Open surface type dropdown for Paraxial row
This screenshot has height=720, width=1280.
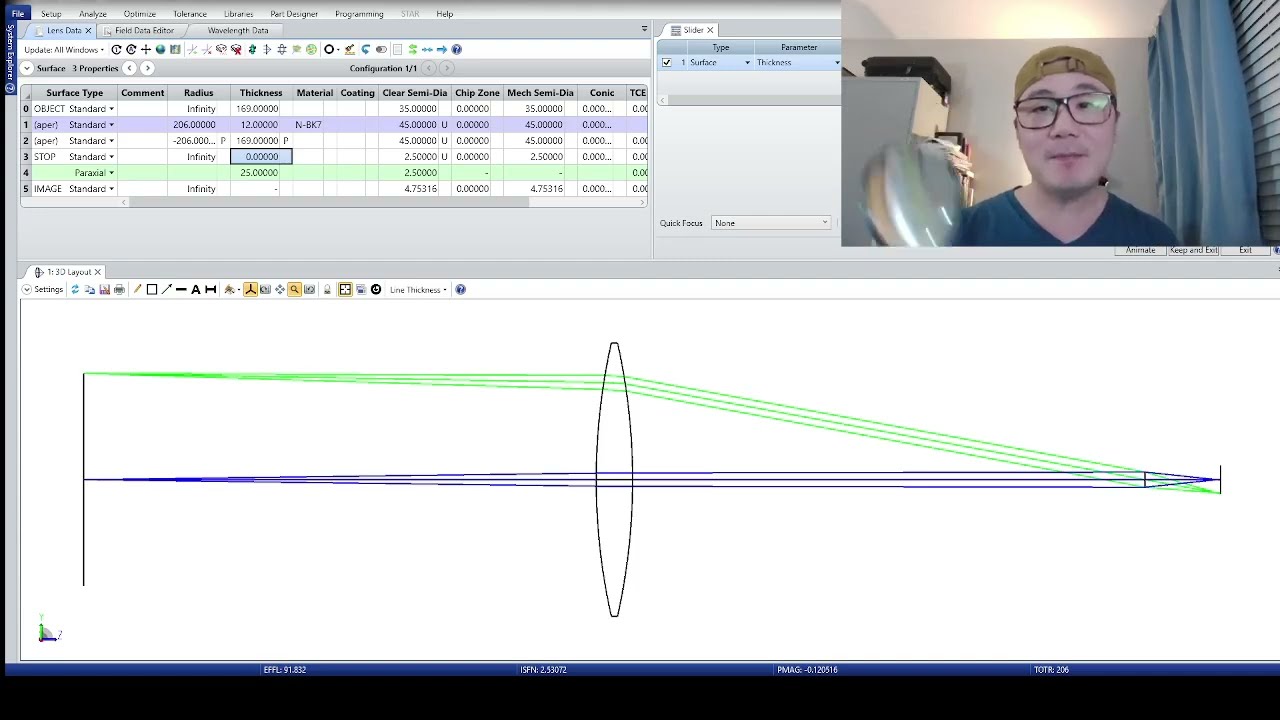click(111, 172)
